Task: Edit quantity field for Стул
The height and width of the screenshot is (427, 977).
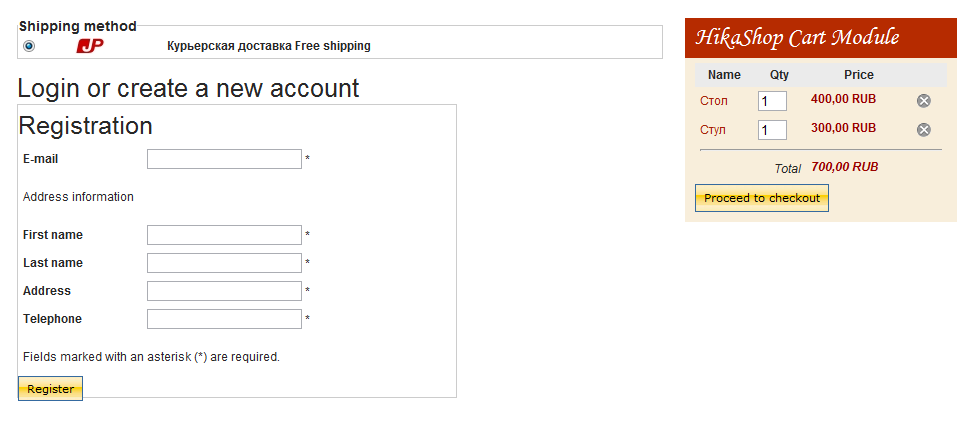Action: click(x=772, y=130)
